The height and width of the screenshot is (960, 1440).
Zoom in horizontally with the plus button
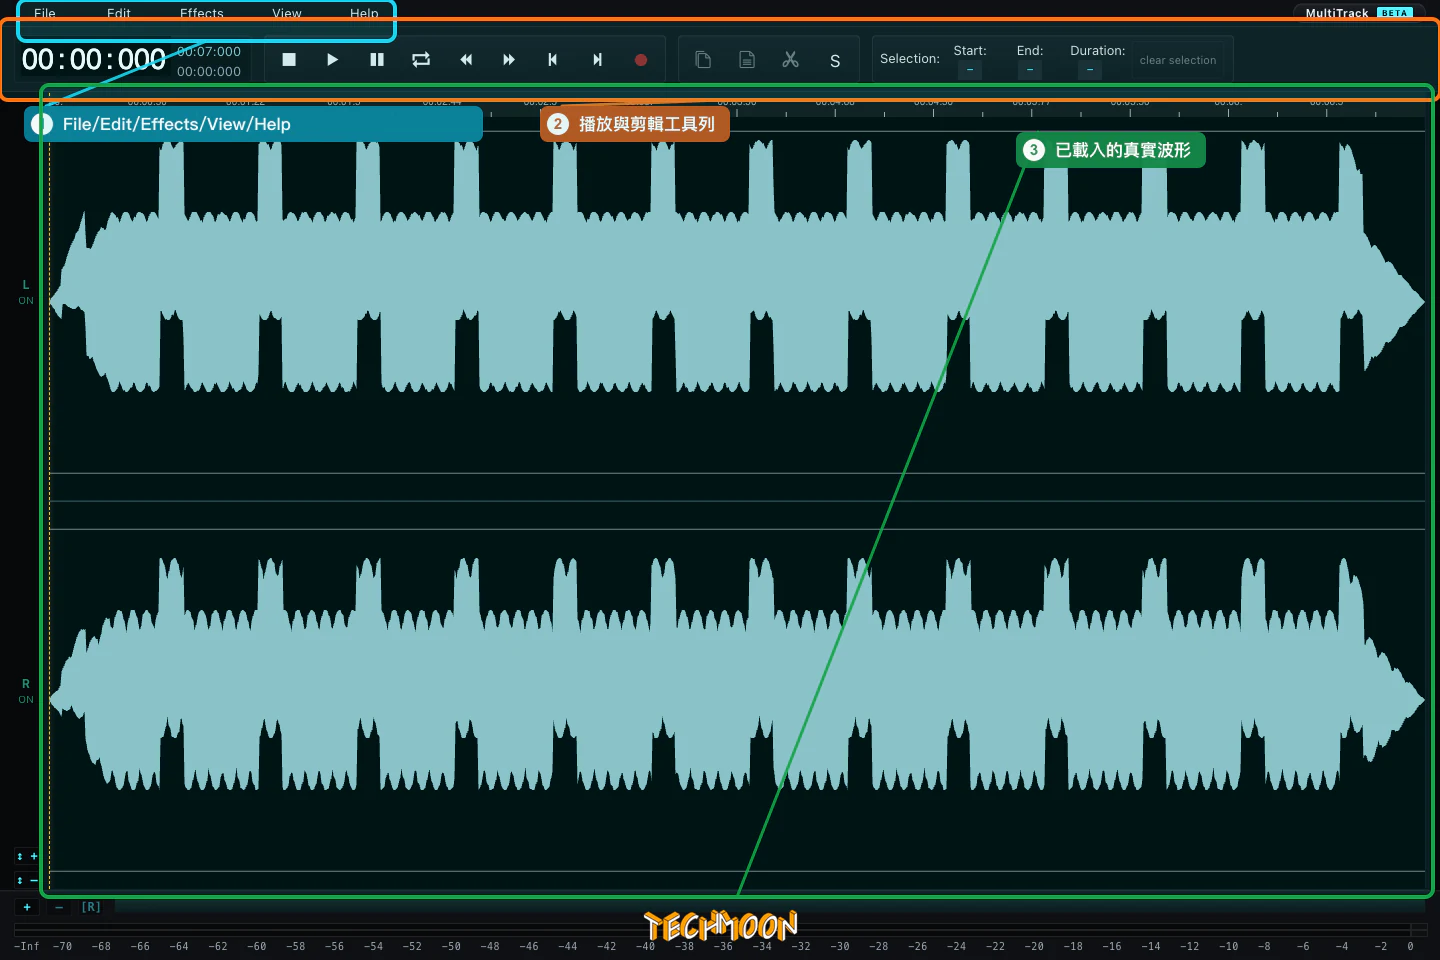tap(27, 907)
